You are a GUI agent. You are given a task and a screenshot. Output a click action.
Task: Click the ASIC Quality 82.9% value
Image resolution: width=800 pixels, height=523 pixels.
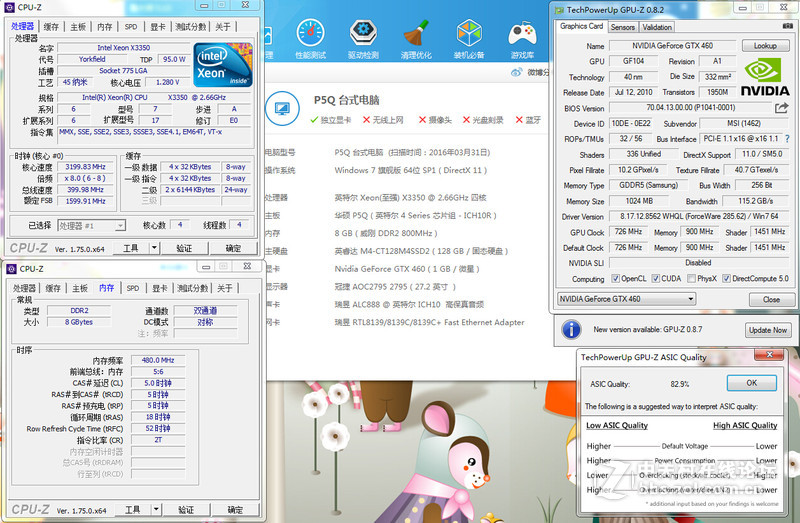[x=680, y=384]
